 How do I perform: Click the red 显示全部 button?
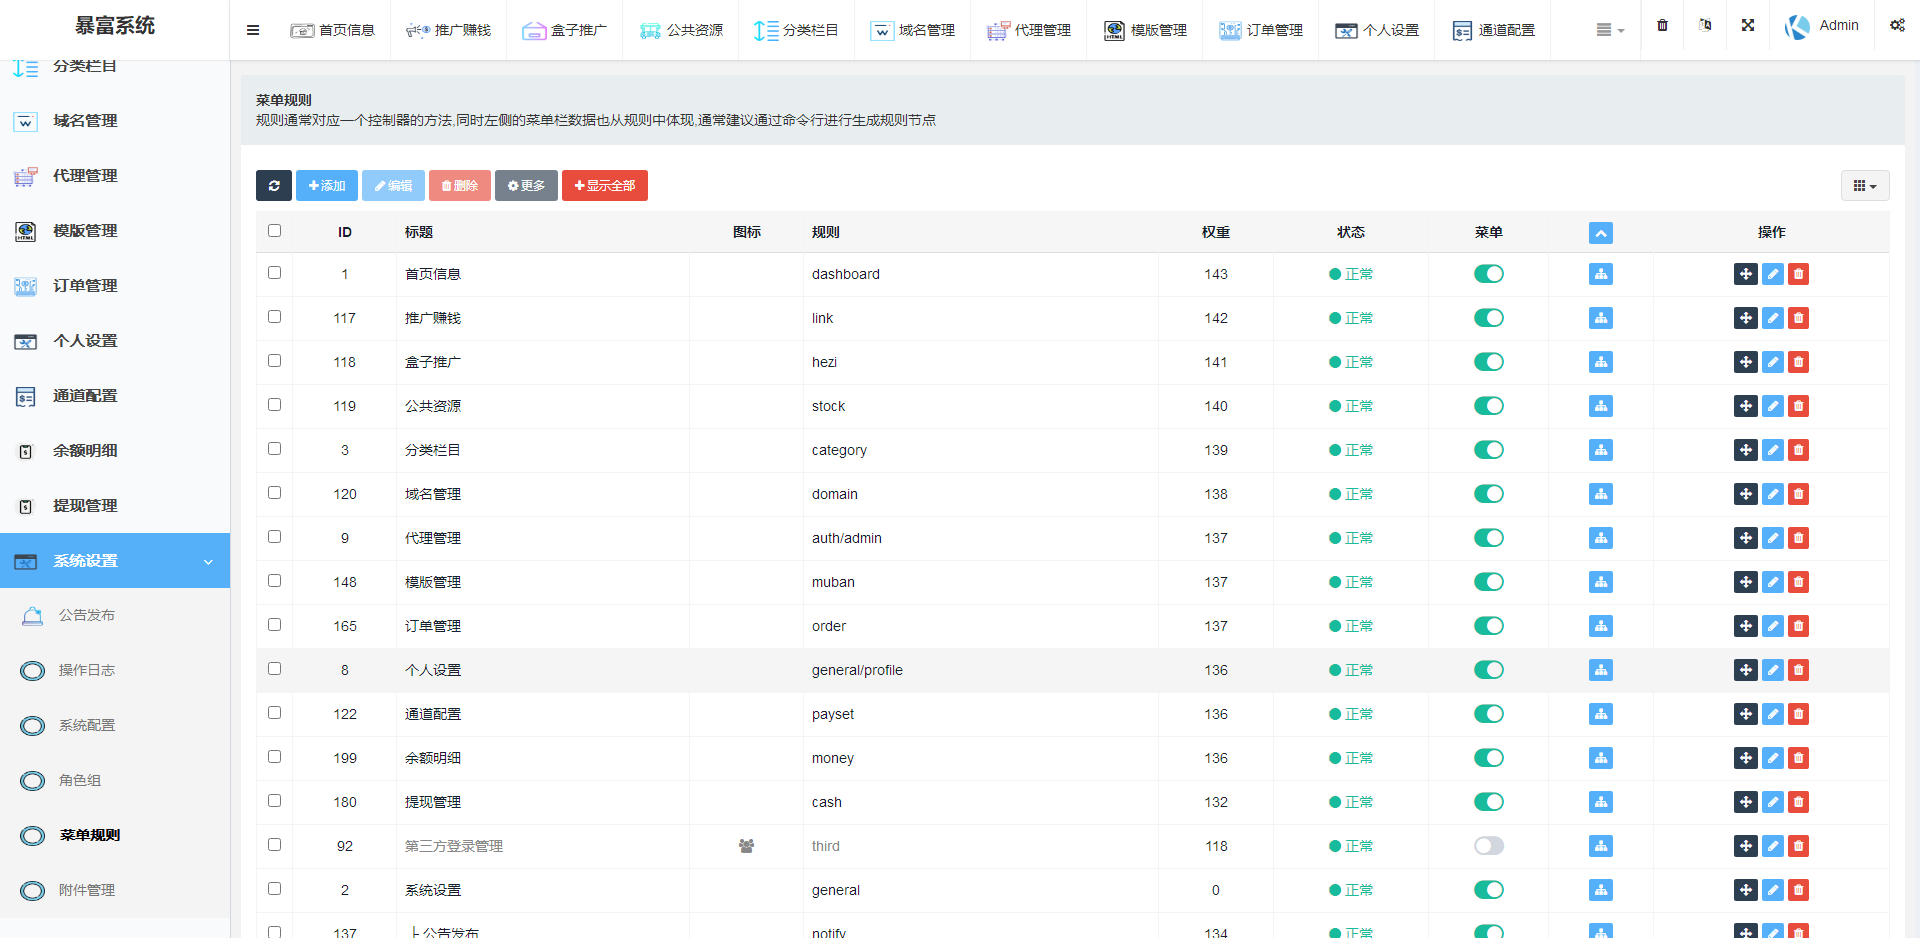(x=604, y=186)
